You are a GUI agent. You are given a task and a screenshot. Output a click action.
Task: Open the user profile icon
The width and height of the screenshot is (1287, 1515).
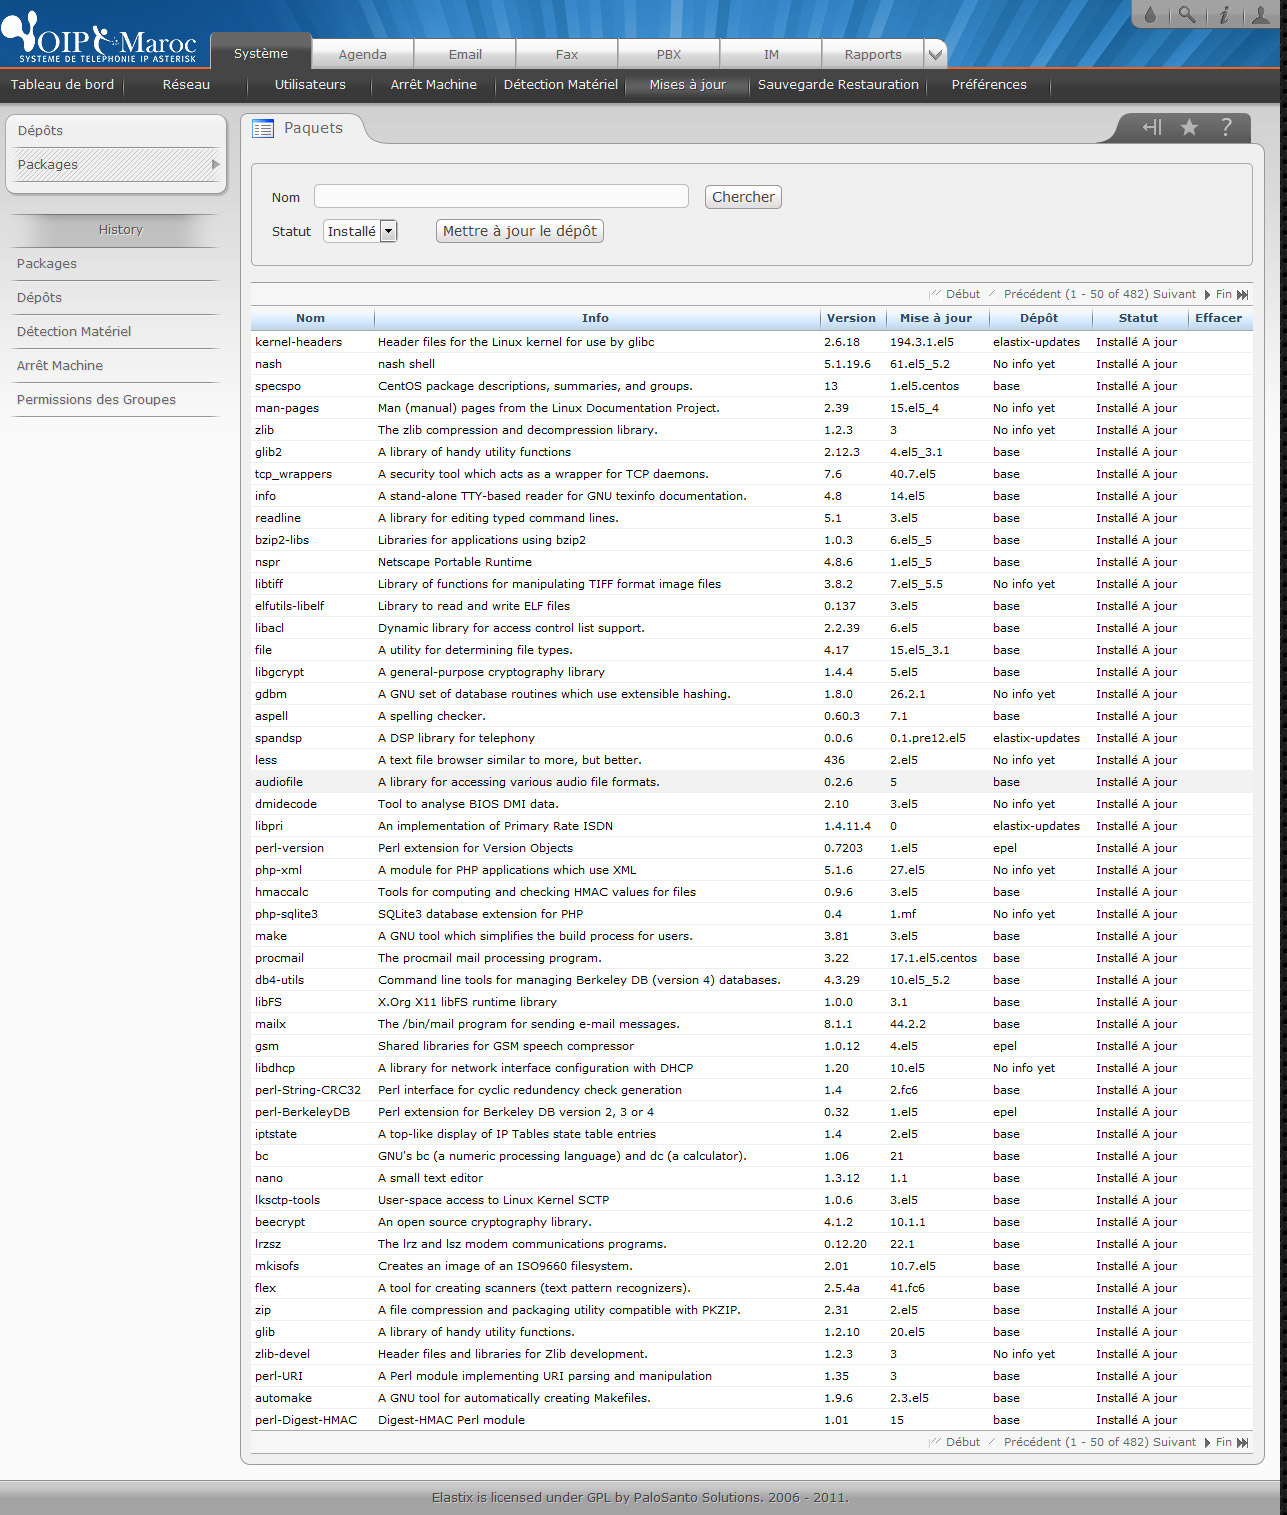1261,14
